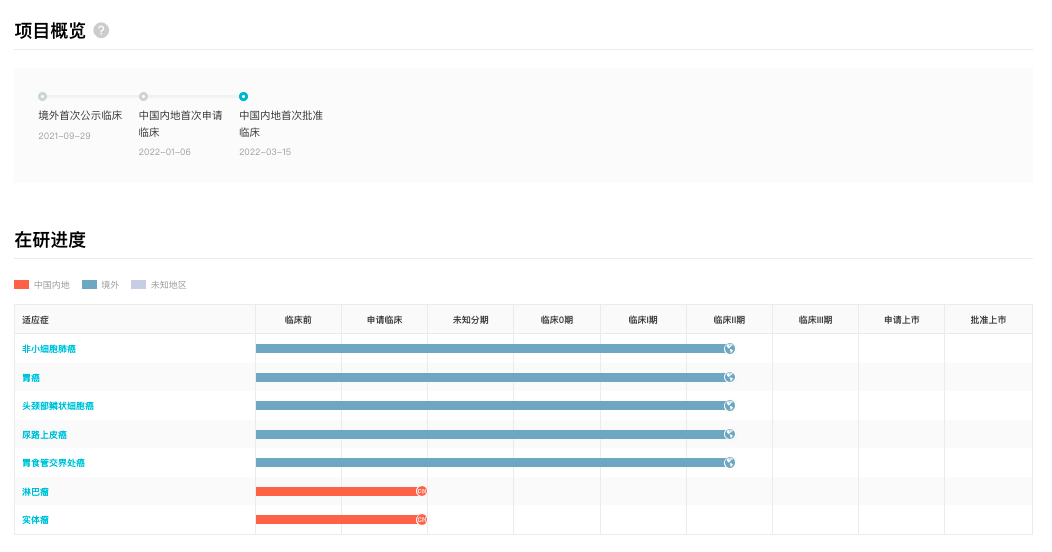Click the help icon beside 项目概览

tap(101, 30)
